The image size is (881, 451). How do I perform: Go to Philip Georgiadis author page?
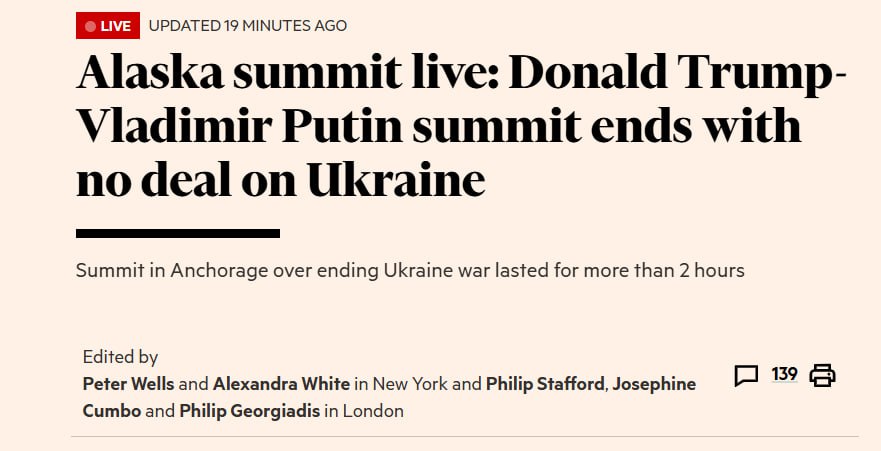click(249, 411)
